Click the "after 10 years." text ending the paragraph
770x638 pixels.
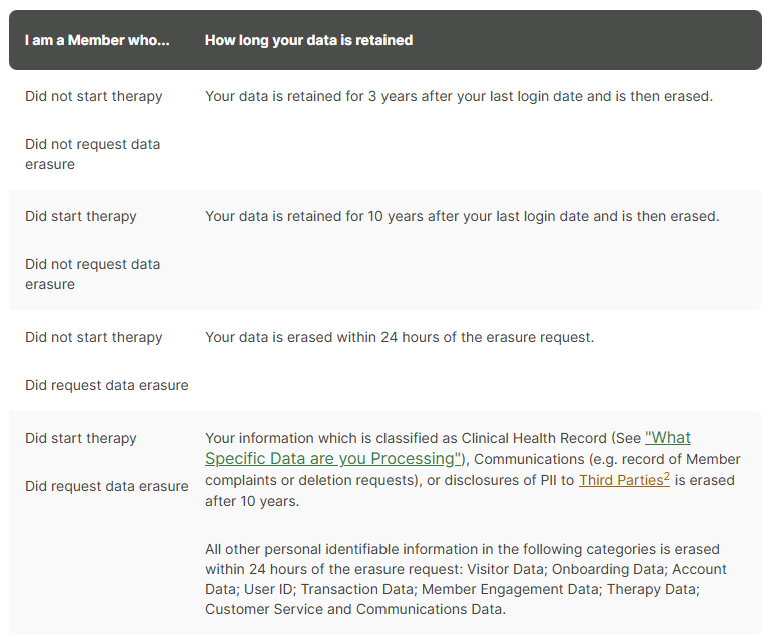252,501
